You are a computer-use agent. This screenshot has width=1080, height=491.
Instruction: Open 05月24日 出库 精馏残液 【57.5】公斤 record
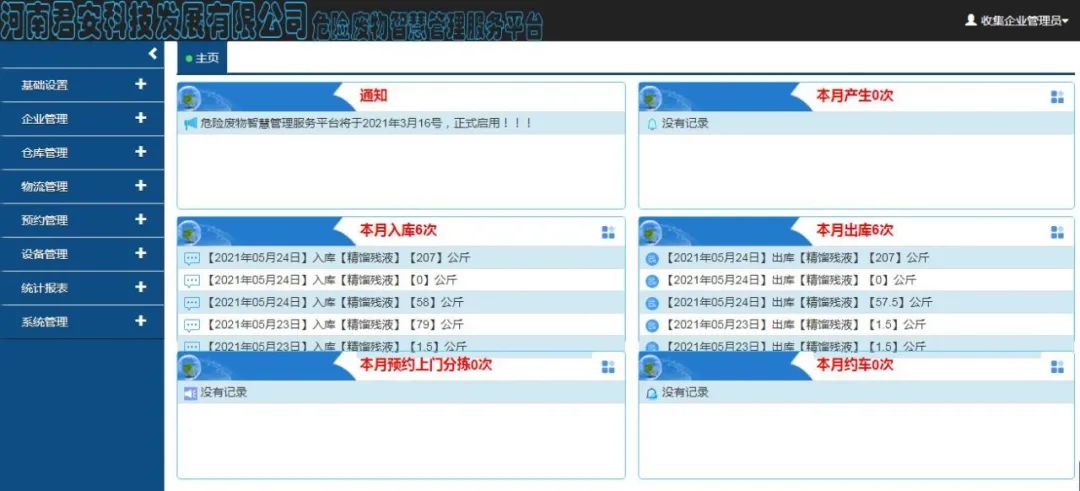(x=798, y=302)
